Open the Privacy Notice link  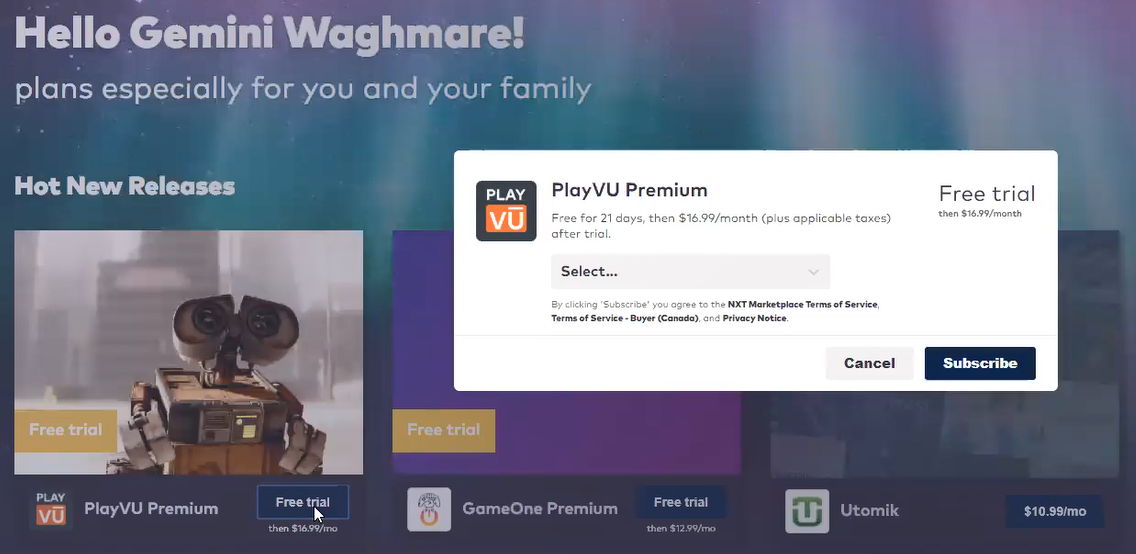coord(754,319)
